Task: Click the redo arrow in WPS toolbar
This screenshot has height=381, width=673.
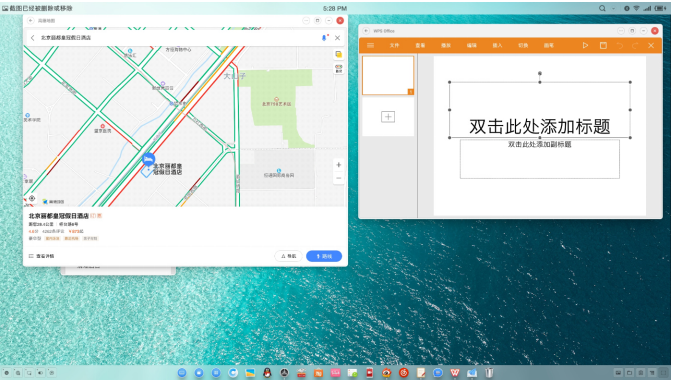Action: 635,45
